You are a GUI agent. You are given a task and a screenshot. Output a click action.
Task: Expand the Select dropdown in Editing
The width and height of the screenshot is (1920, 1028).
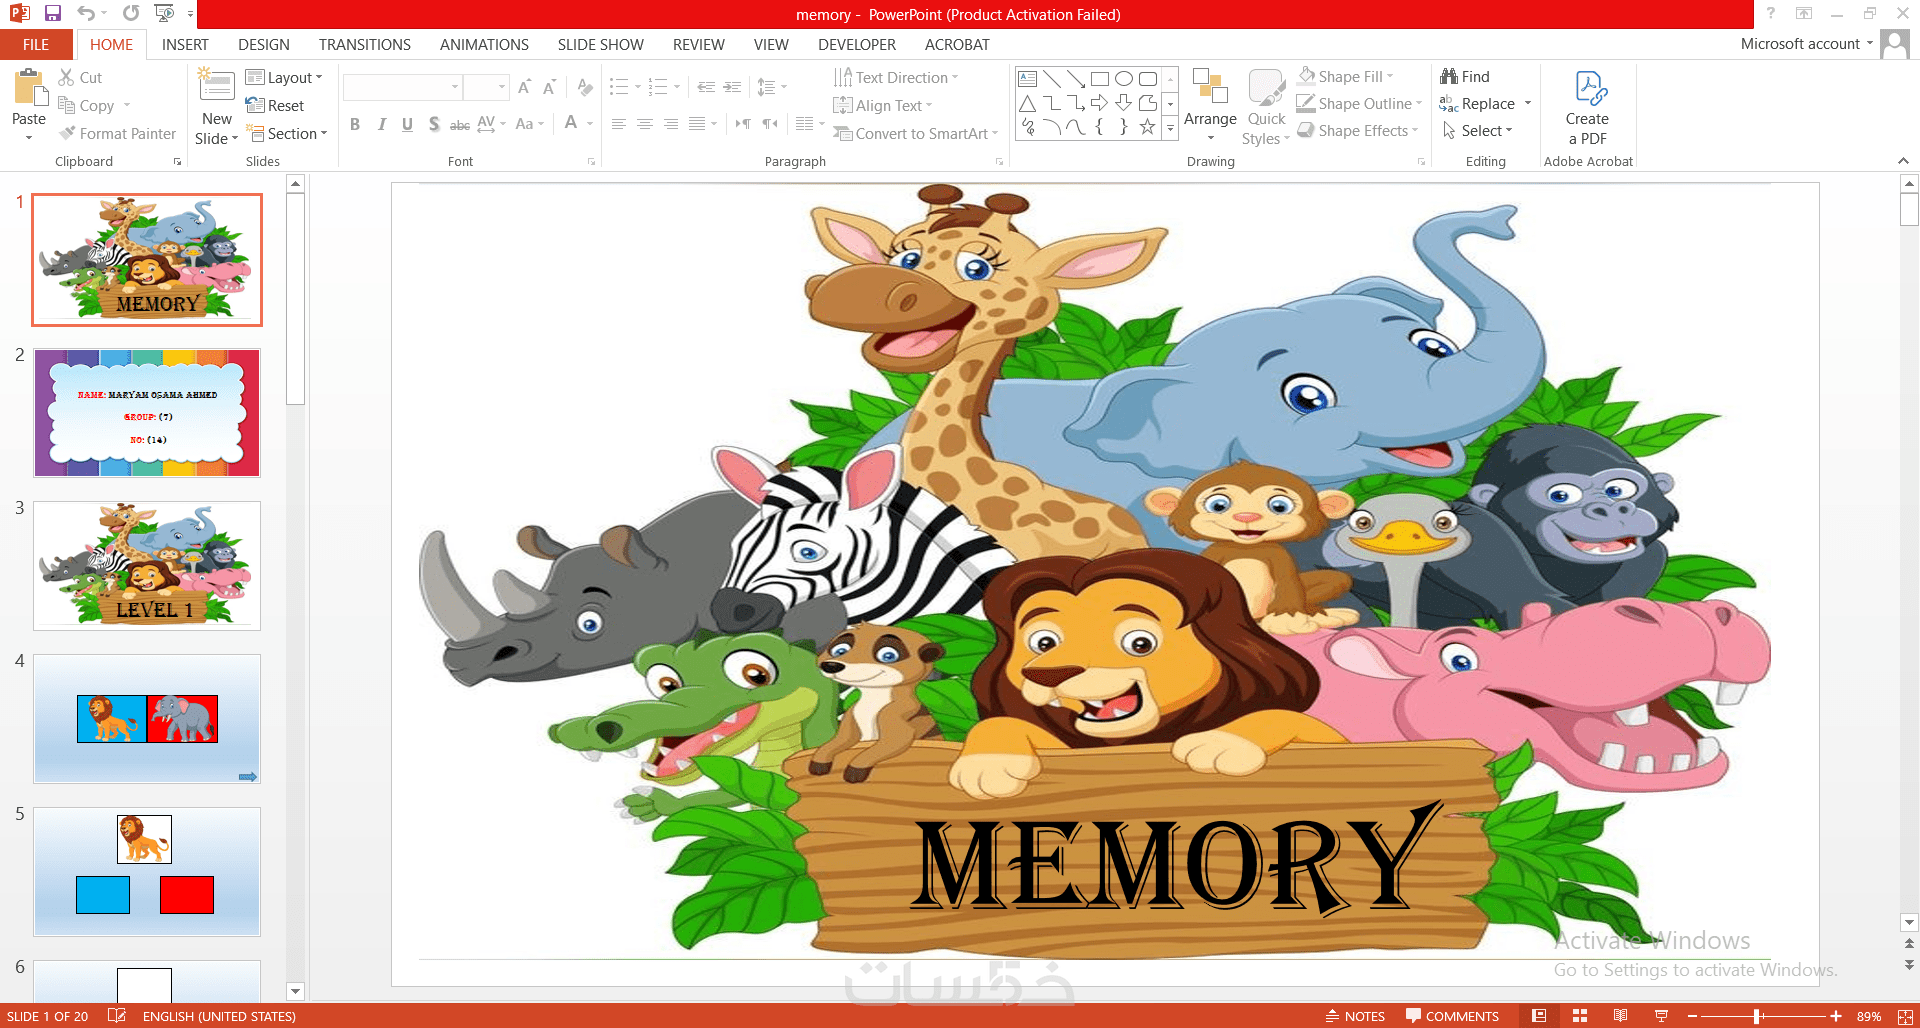coord(1477,131)
